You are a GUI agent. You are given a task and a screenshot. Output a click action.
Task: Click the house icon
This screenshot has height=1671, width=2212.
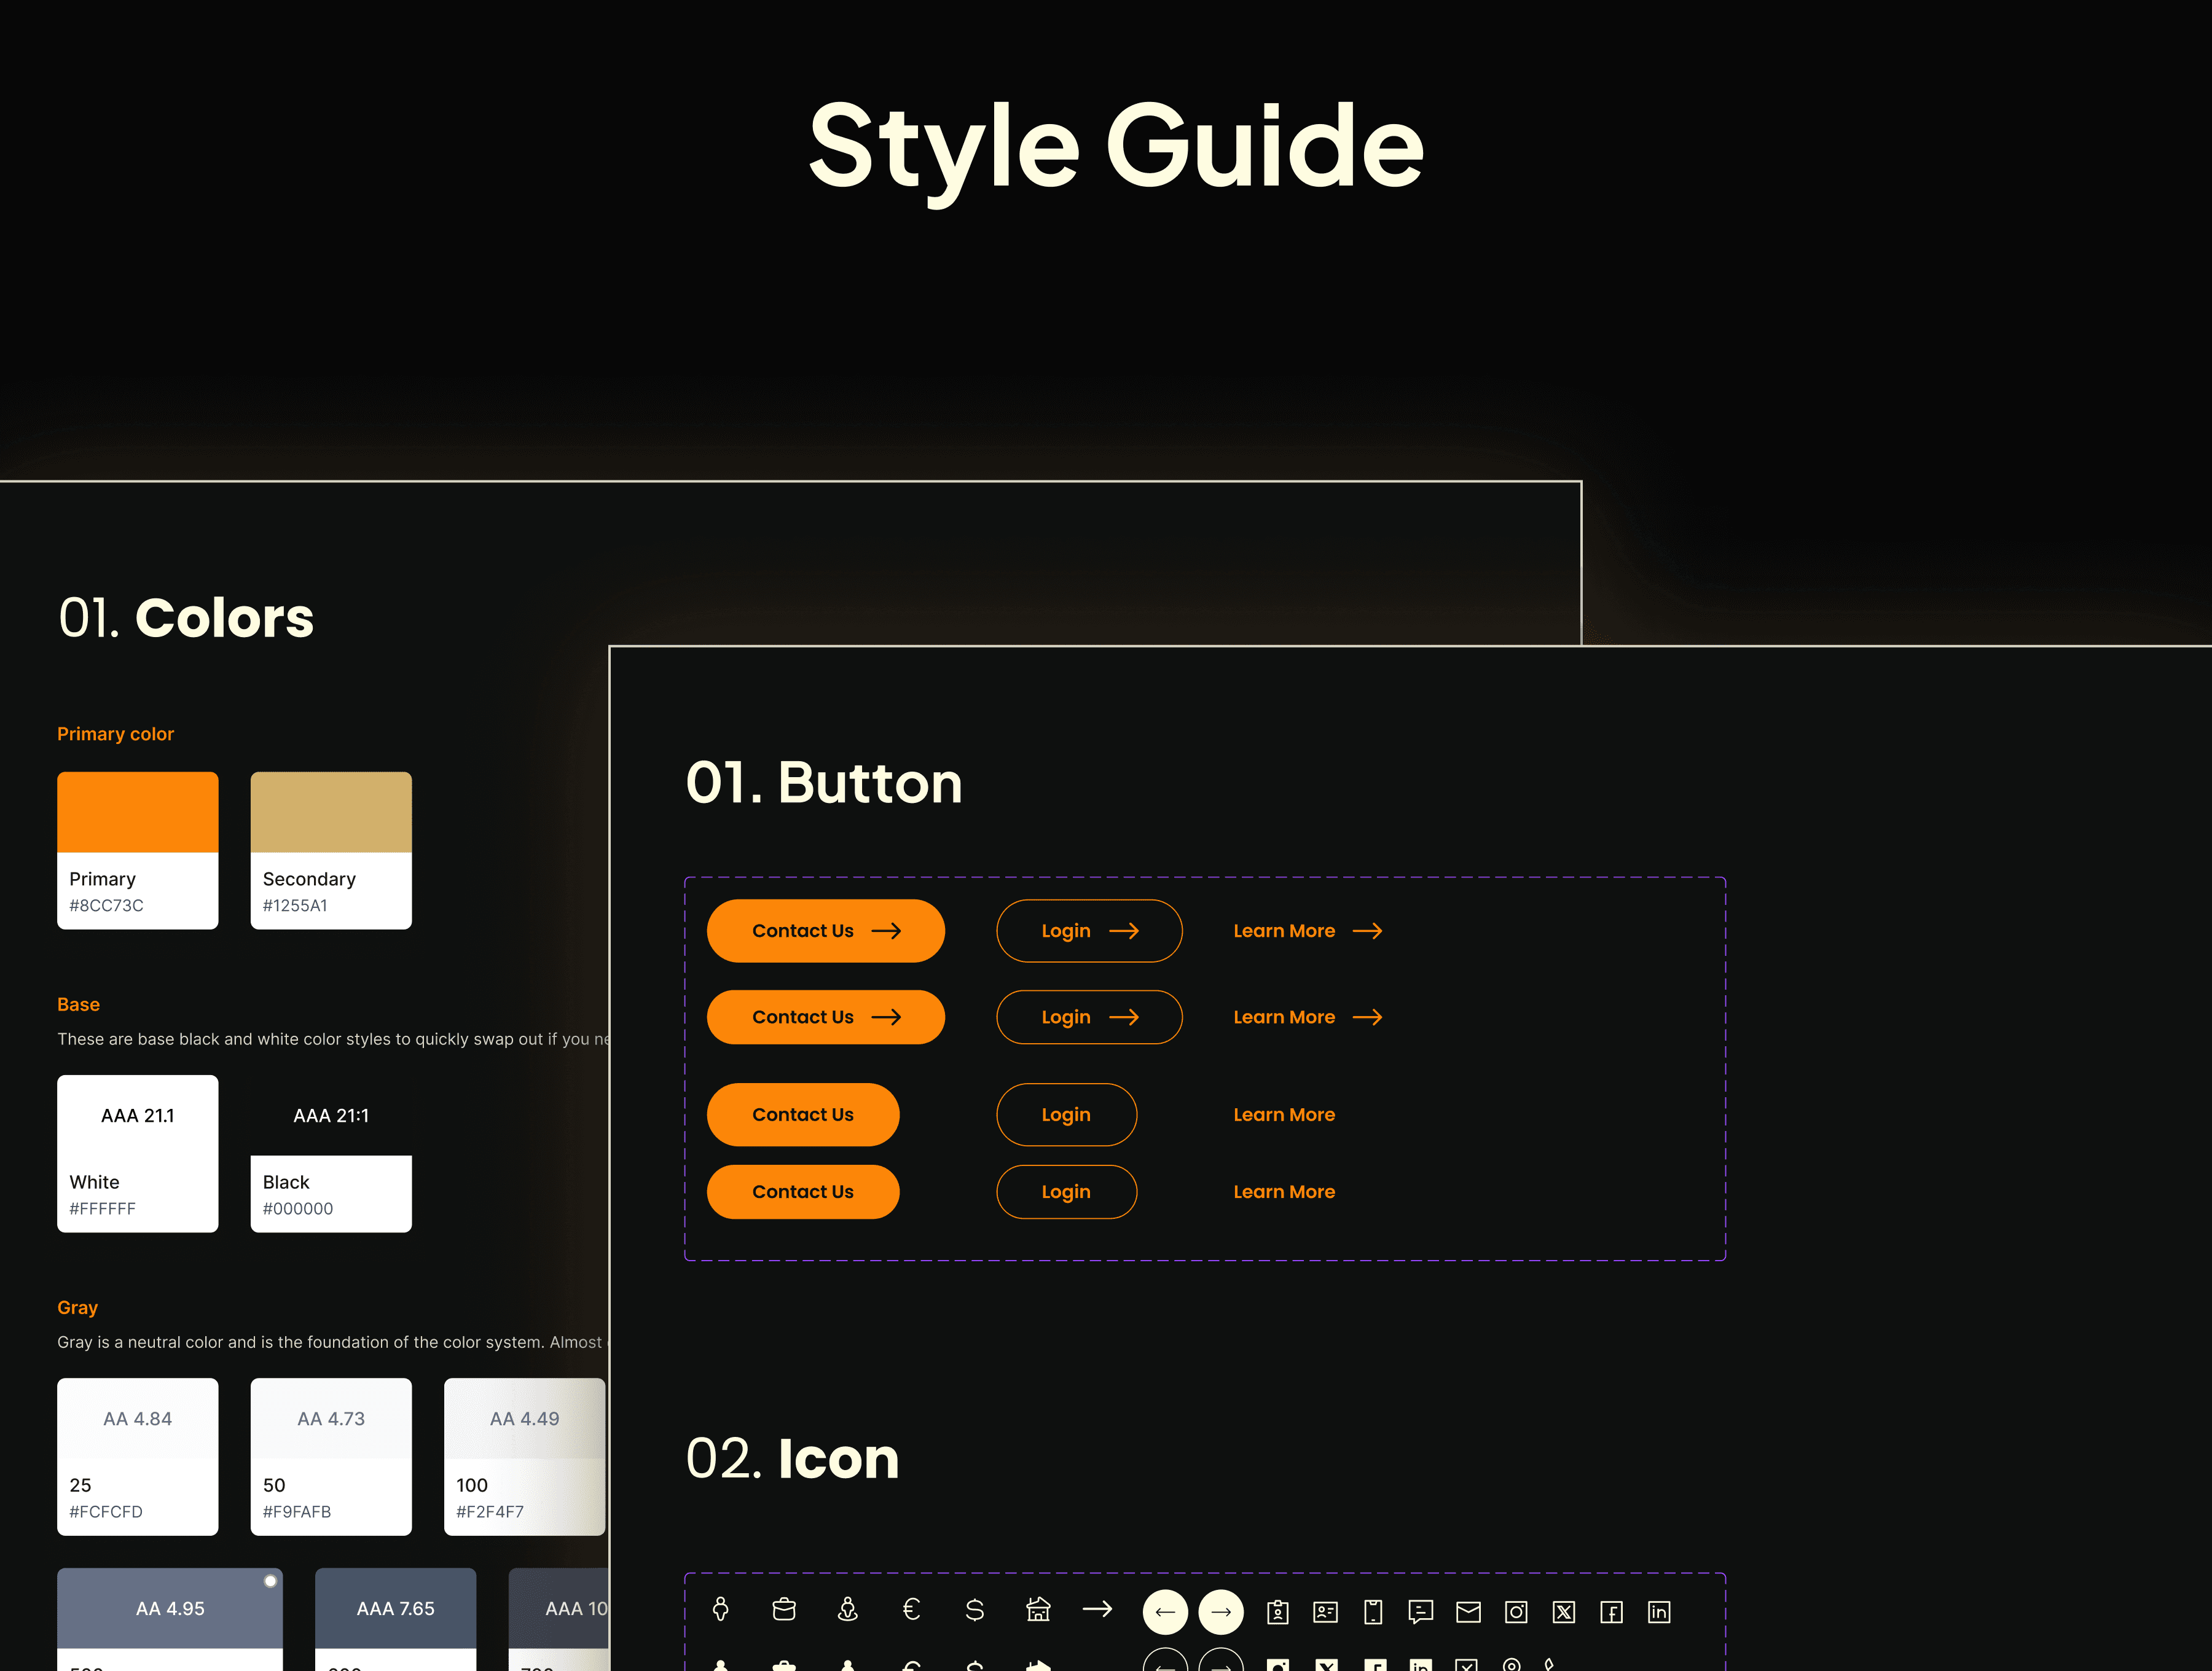(1038, 1609)
